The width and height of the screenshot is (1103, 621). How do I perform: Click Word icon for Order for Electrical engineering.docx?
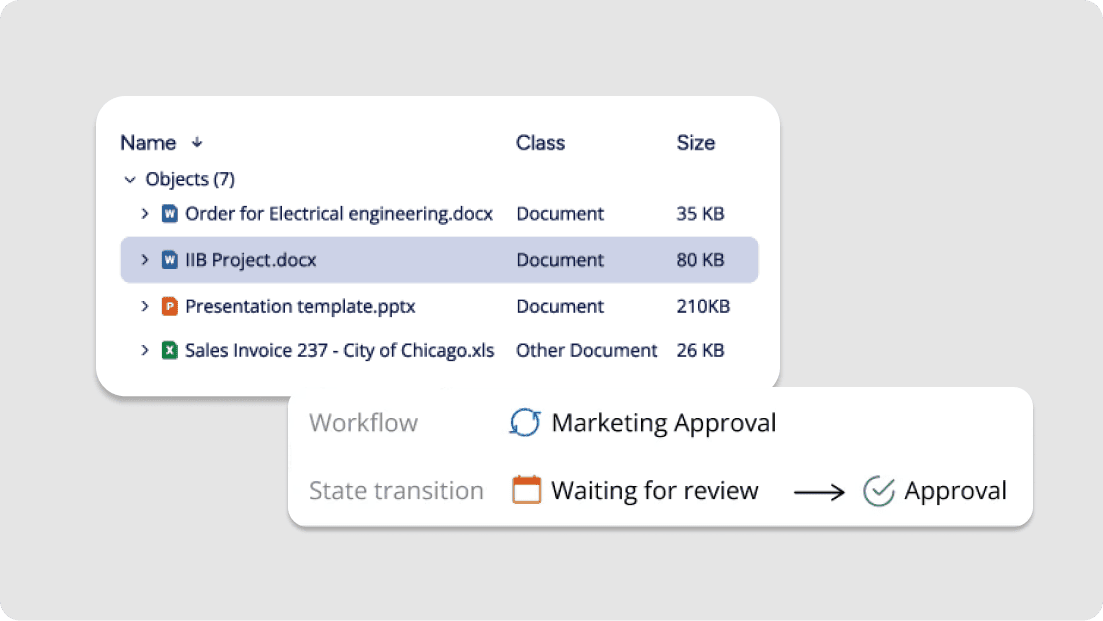click(169, 213)
